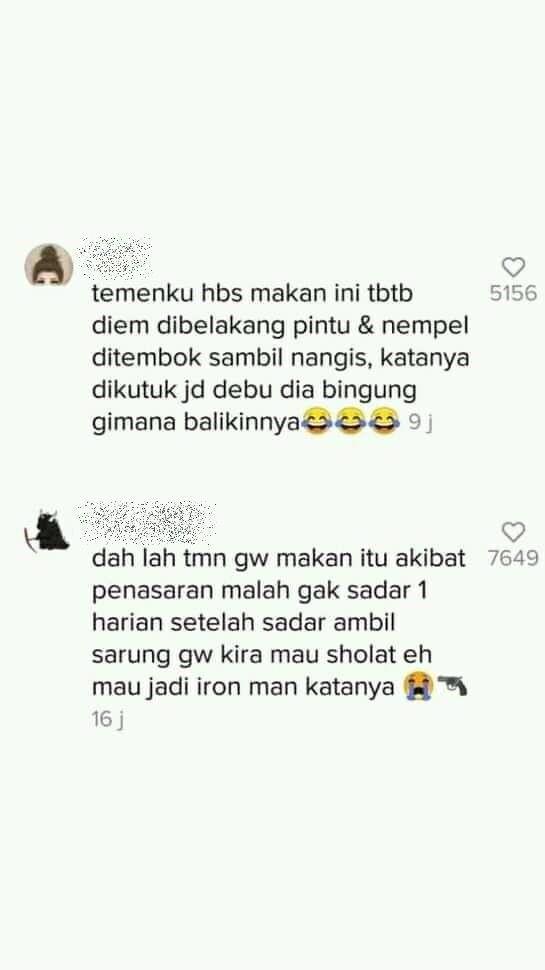Tap the line "sarung gw kira mau sholat eh"

262,655
